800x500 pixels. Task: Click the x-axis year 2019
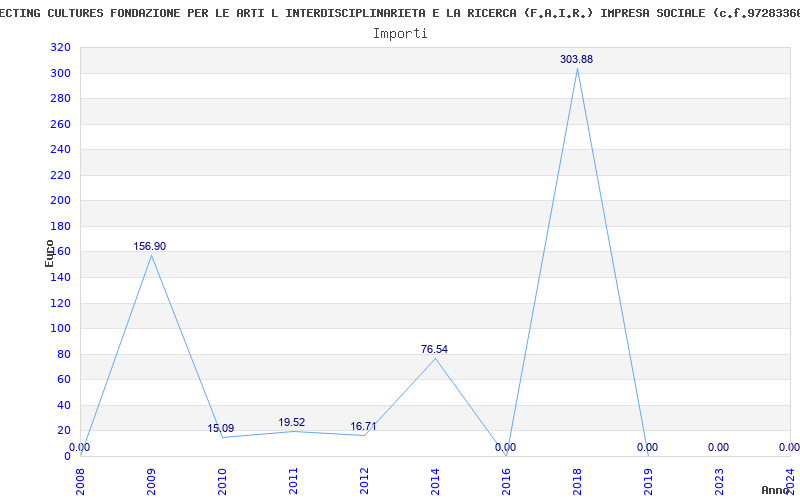point(648,482)
